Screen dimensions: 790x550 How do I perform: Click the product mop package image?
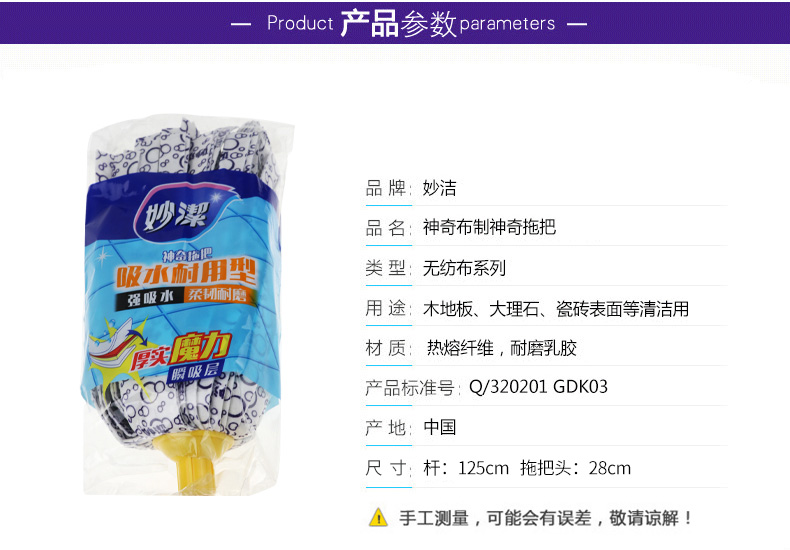pos(184,306)
